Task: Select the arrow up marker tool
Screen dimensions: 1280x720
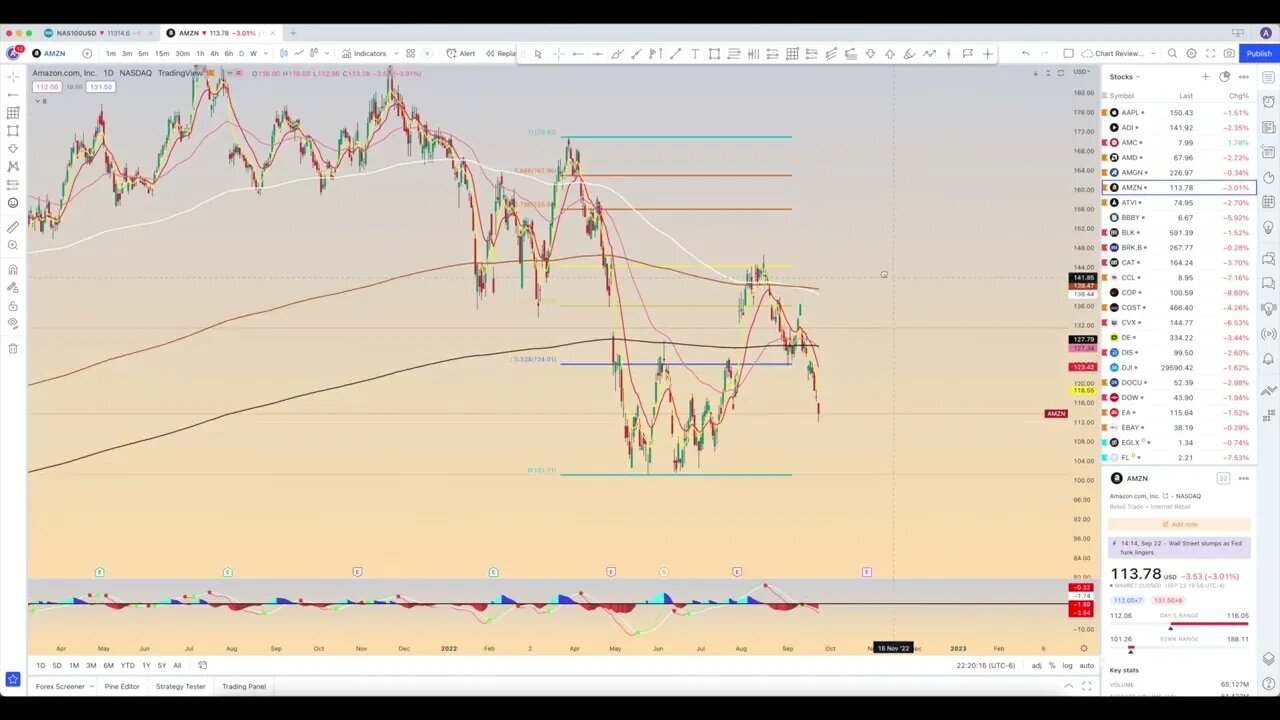Action: point(890,54)
